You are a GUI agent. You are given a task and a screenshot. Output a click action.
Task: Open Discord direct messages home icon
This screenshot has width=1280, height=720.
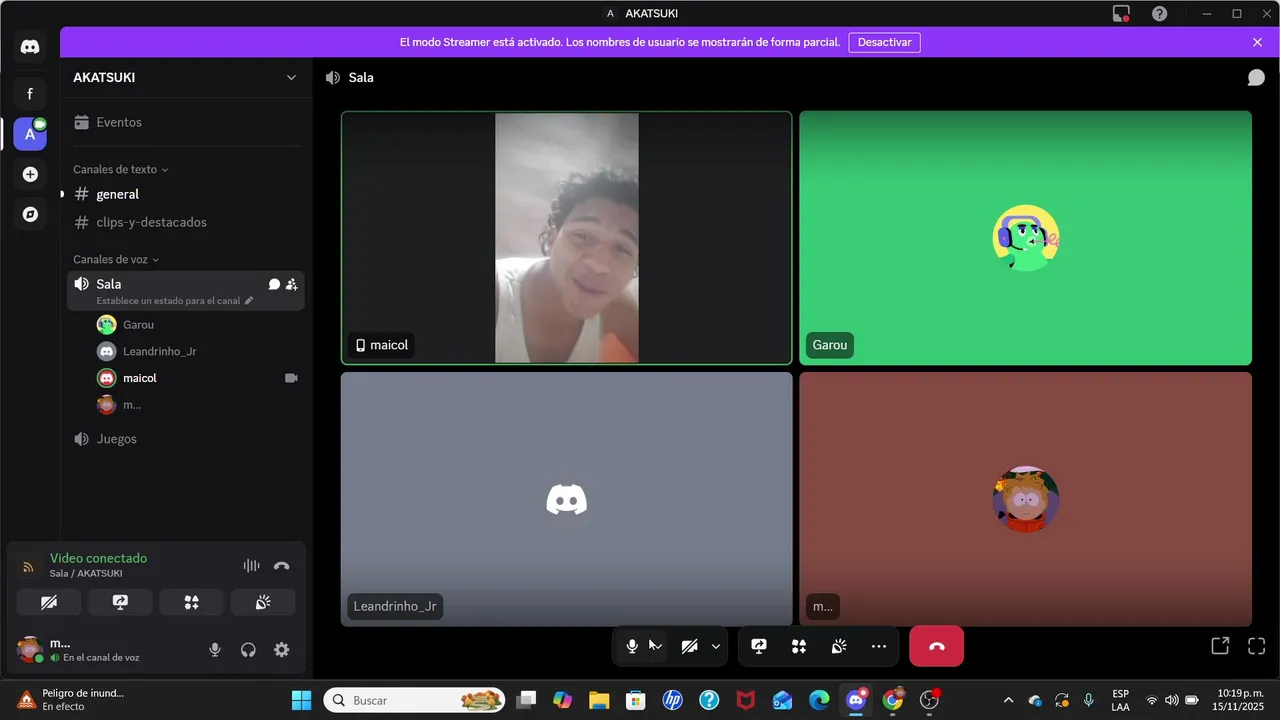click(x=30, y=46)
